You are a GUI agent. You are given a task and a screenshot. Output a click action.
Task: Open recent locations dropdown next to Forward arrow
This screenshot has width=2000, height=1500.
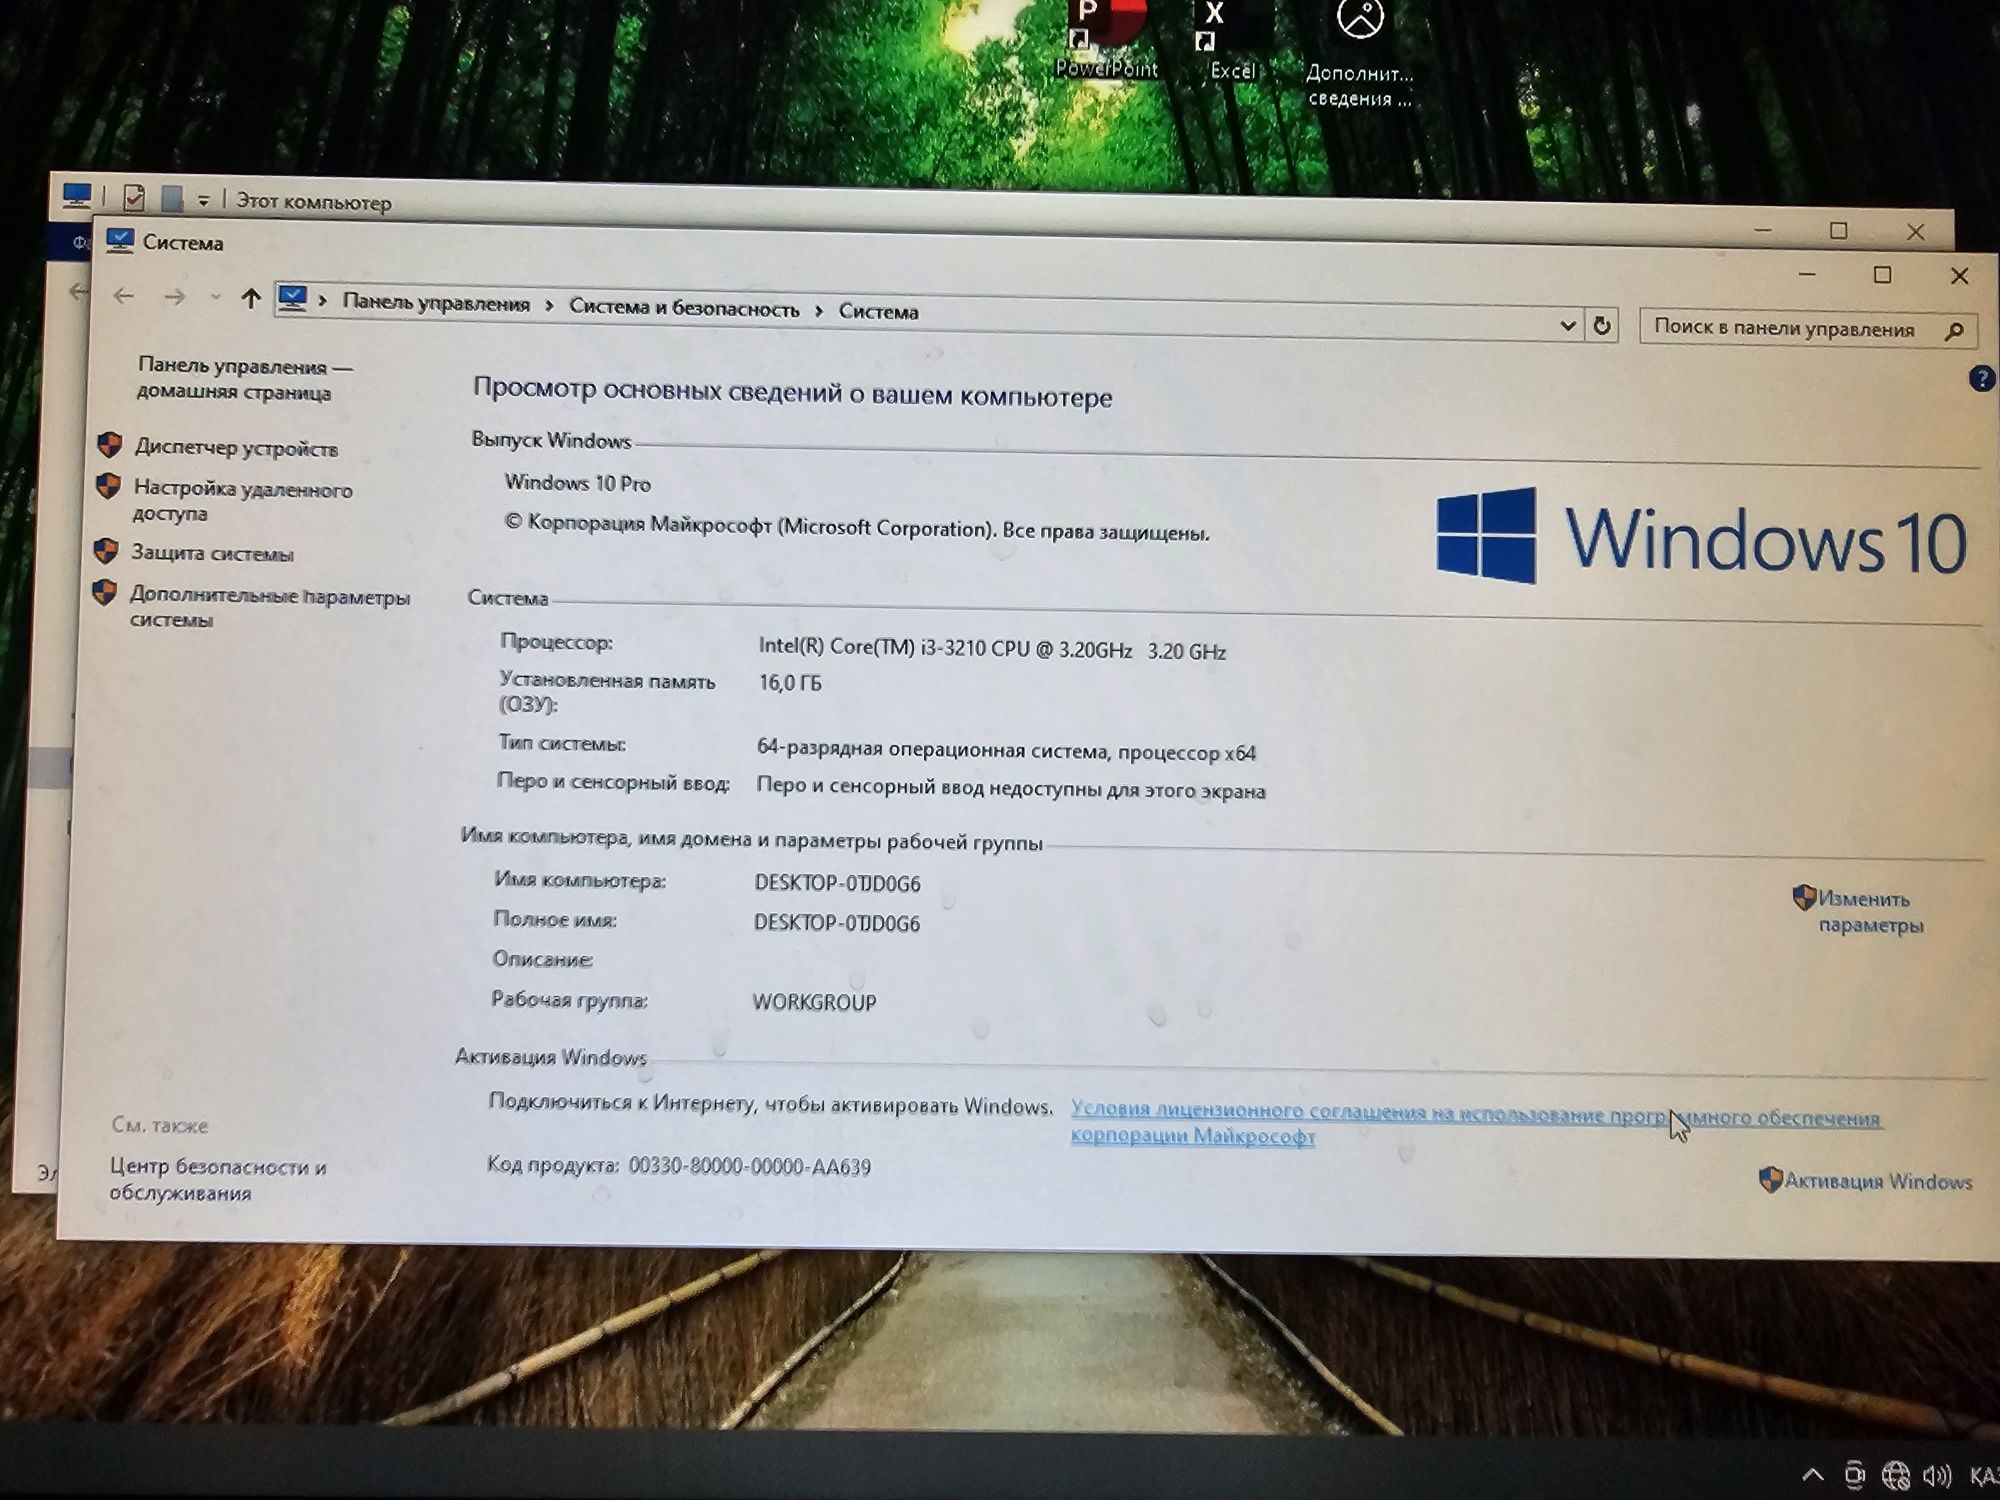215,297
